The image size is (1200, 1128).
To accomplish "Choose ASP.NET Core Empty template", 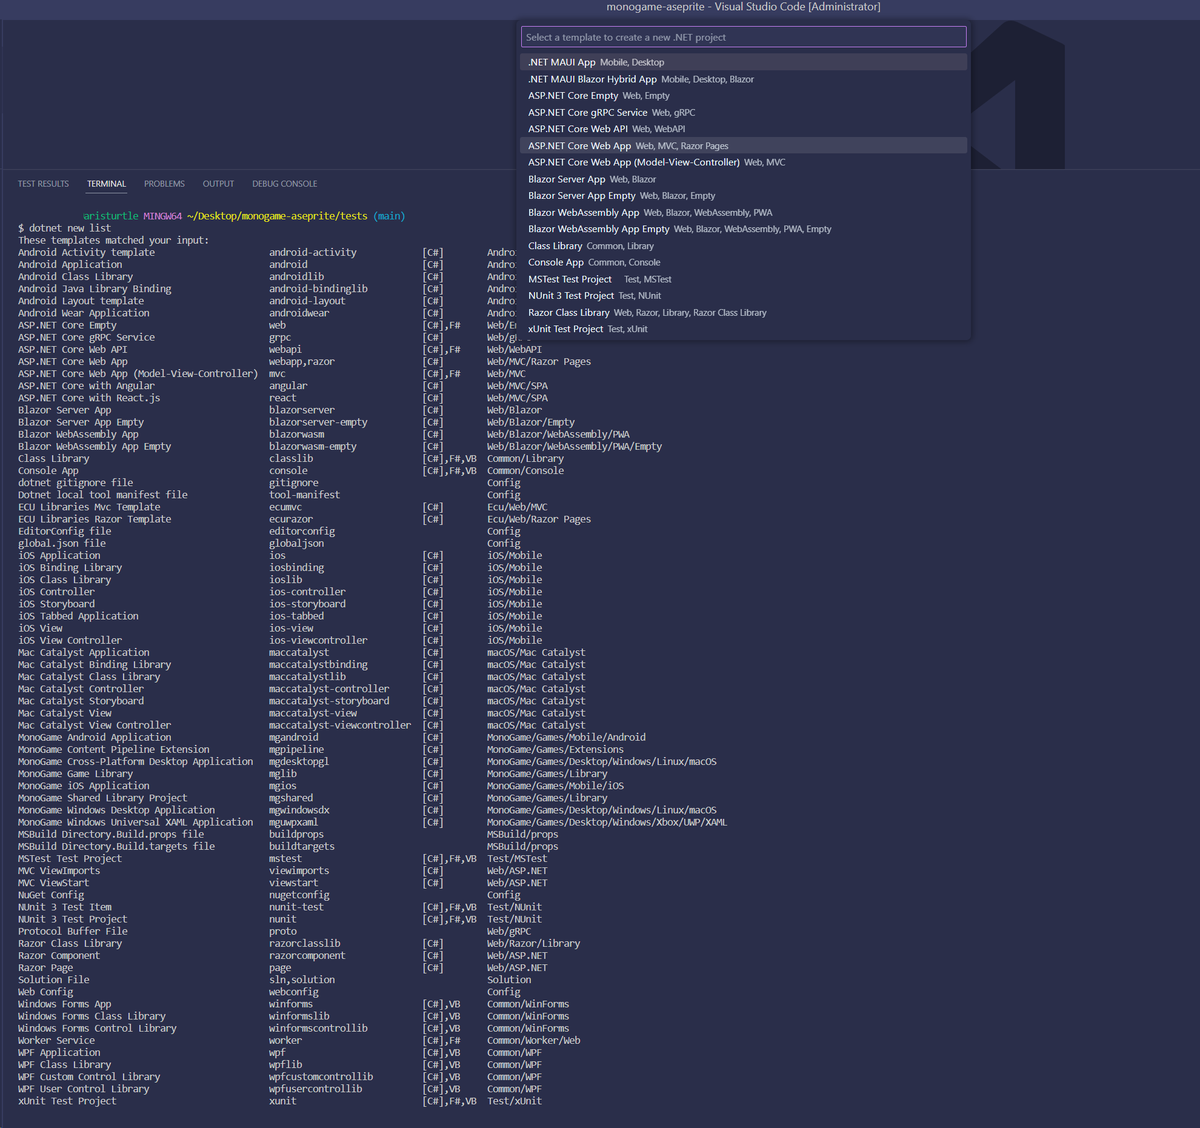I will (x=744, y=96).
